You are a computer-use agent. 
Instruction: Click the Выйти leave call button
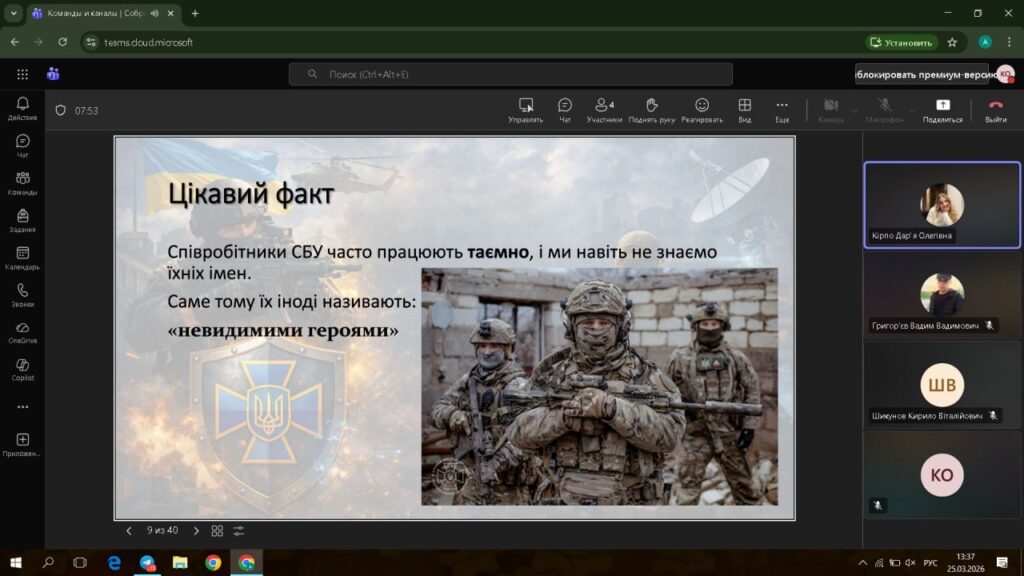point(995,109)
